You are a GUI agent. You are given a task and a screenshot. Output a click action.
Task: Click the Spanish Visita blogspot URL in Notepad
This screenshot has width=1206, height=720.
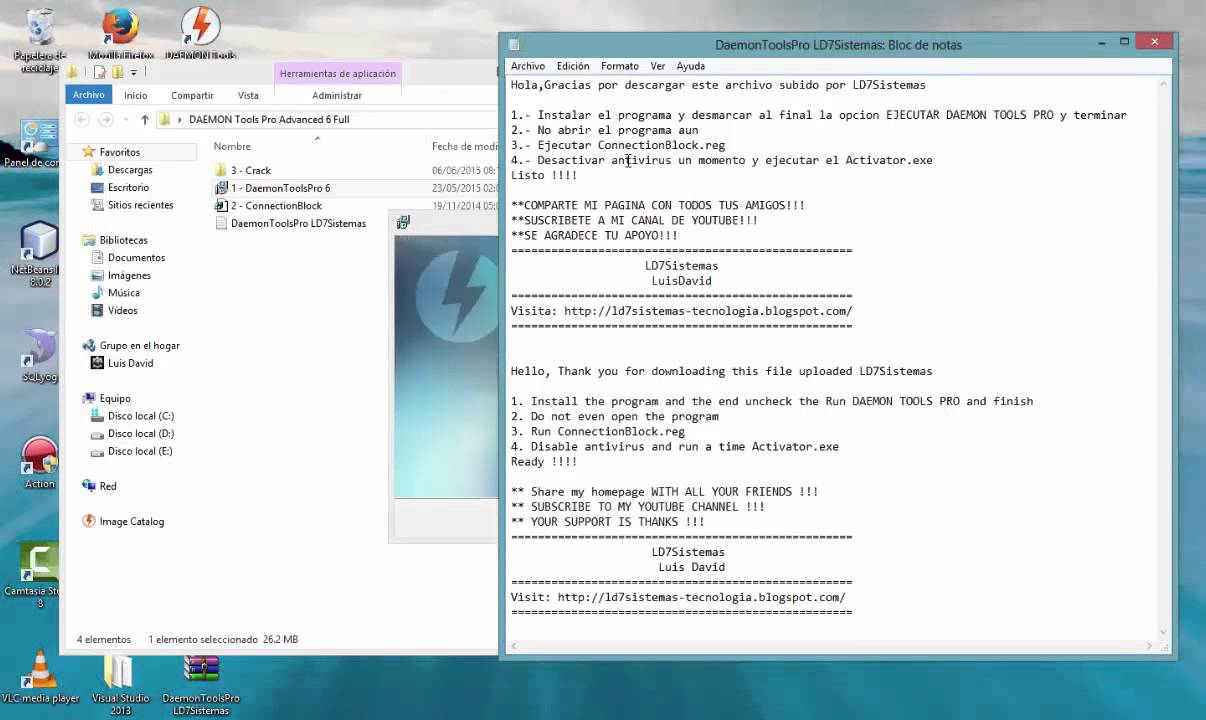pos(708,311)
